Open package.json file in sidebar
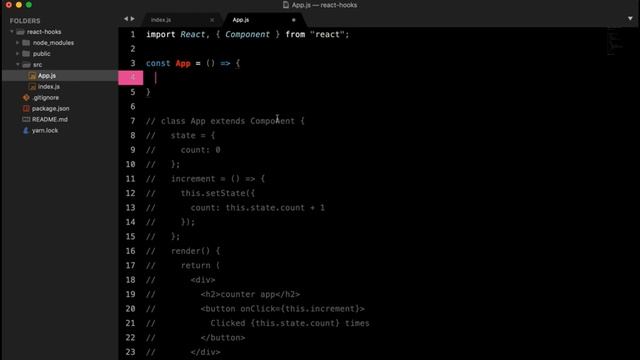Image resolution: width=640 pixels, height=360 pixels. [51, 109]
